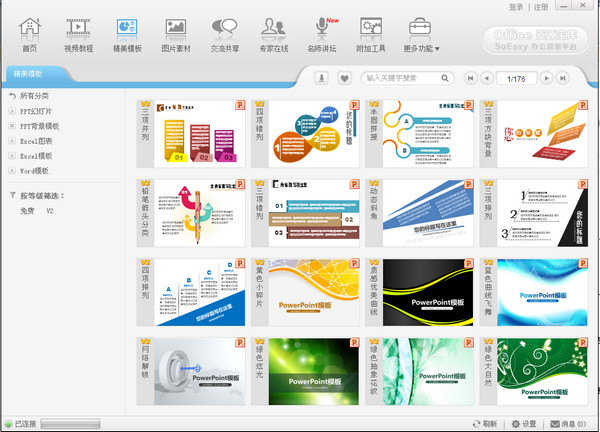Click the download icon beside the search box
The width and height of the screenshot is (600, 432).
click(321, 78)
